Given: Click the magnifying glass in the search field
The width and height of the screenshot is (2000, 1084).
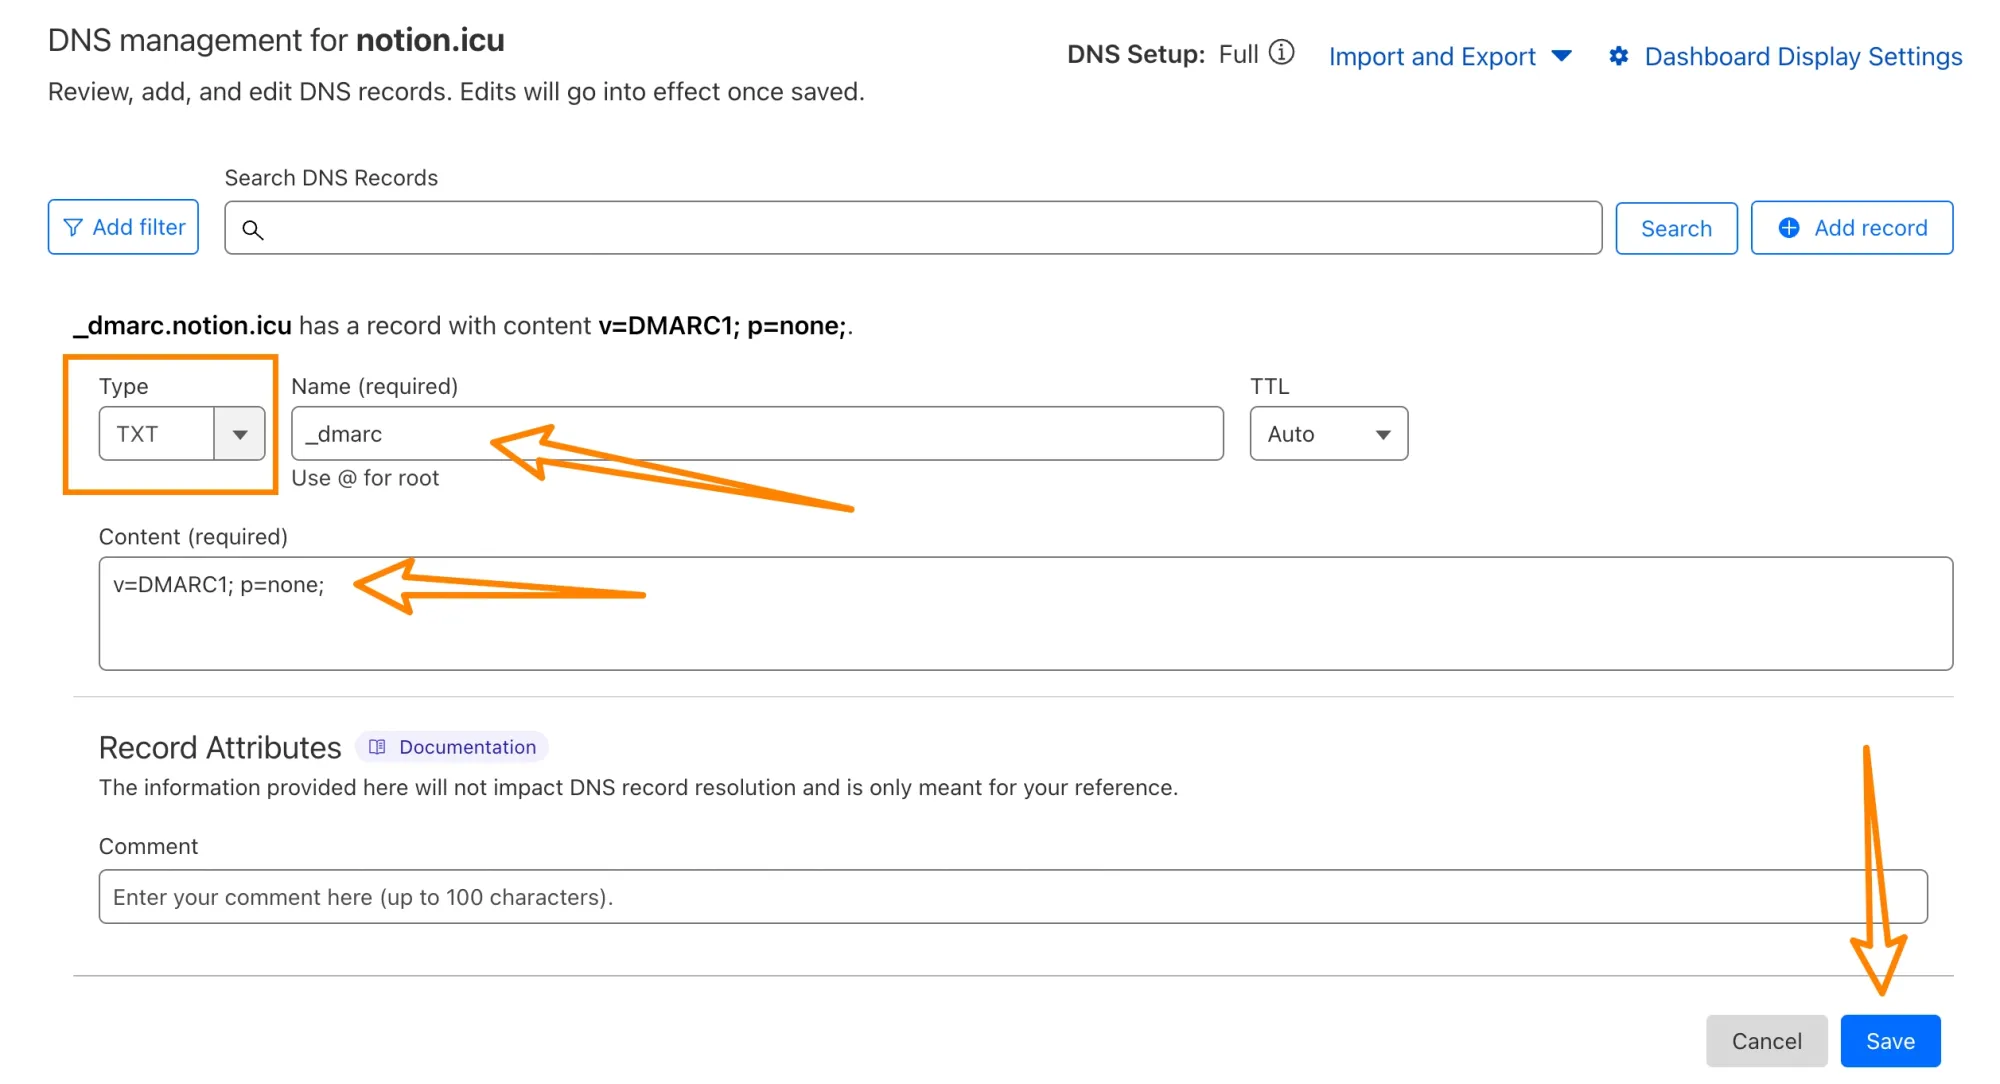Looking at the screenshot, I should (253, 229).
